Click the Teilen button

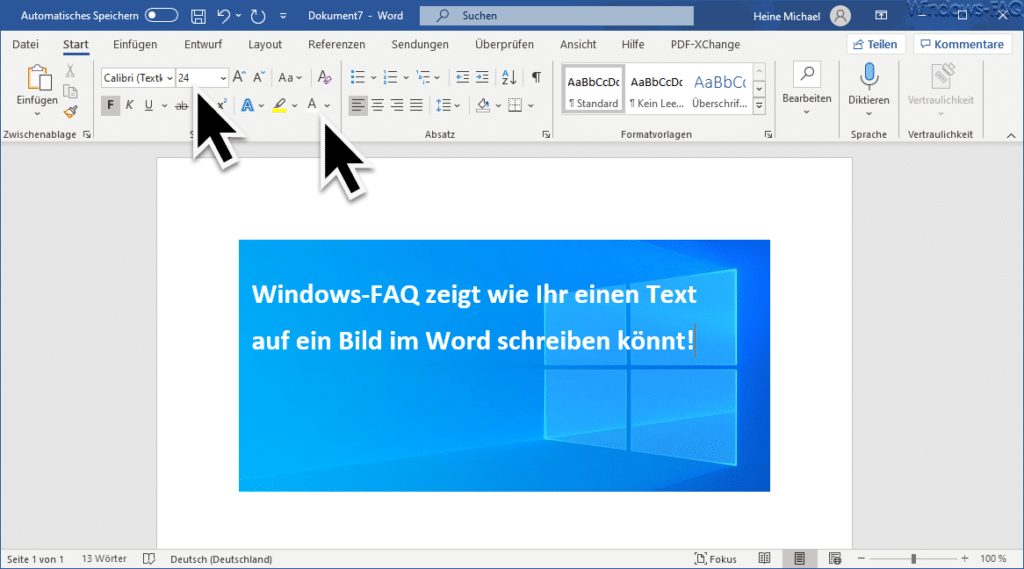point(875,44)
